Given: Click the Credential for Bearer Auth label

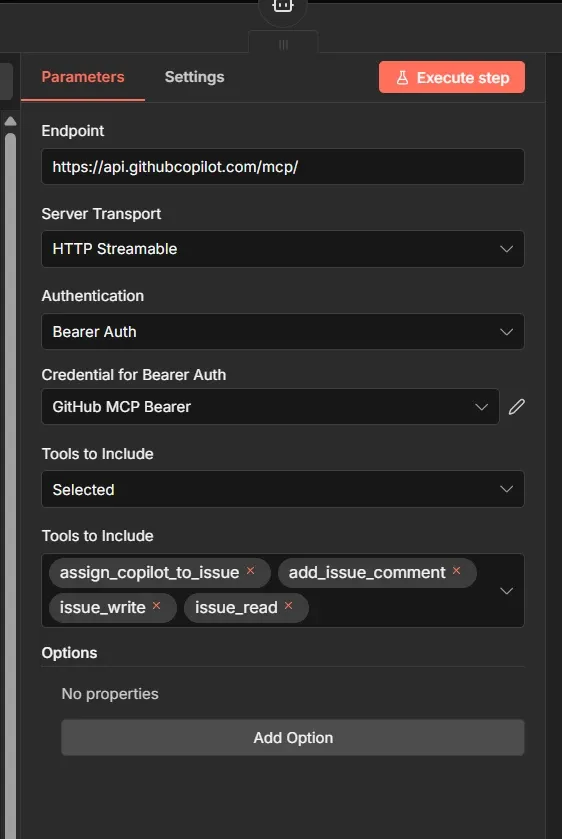Looking at the screenshot, I should tap(134, 375).
